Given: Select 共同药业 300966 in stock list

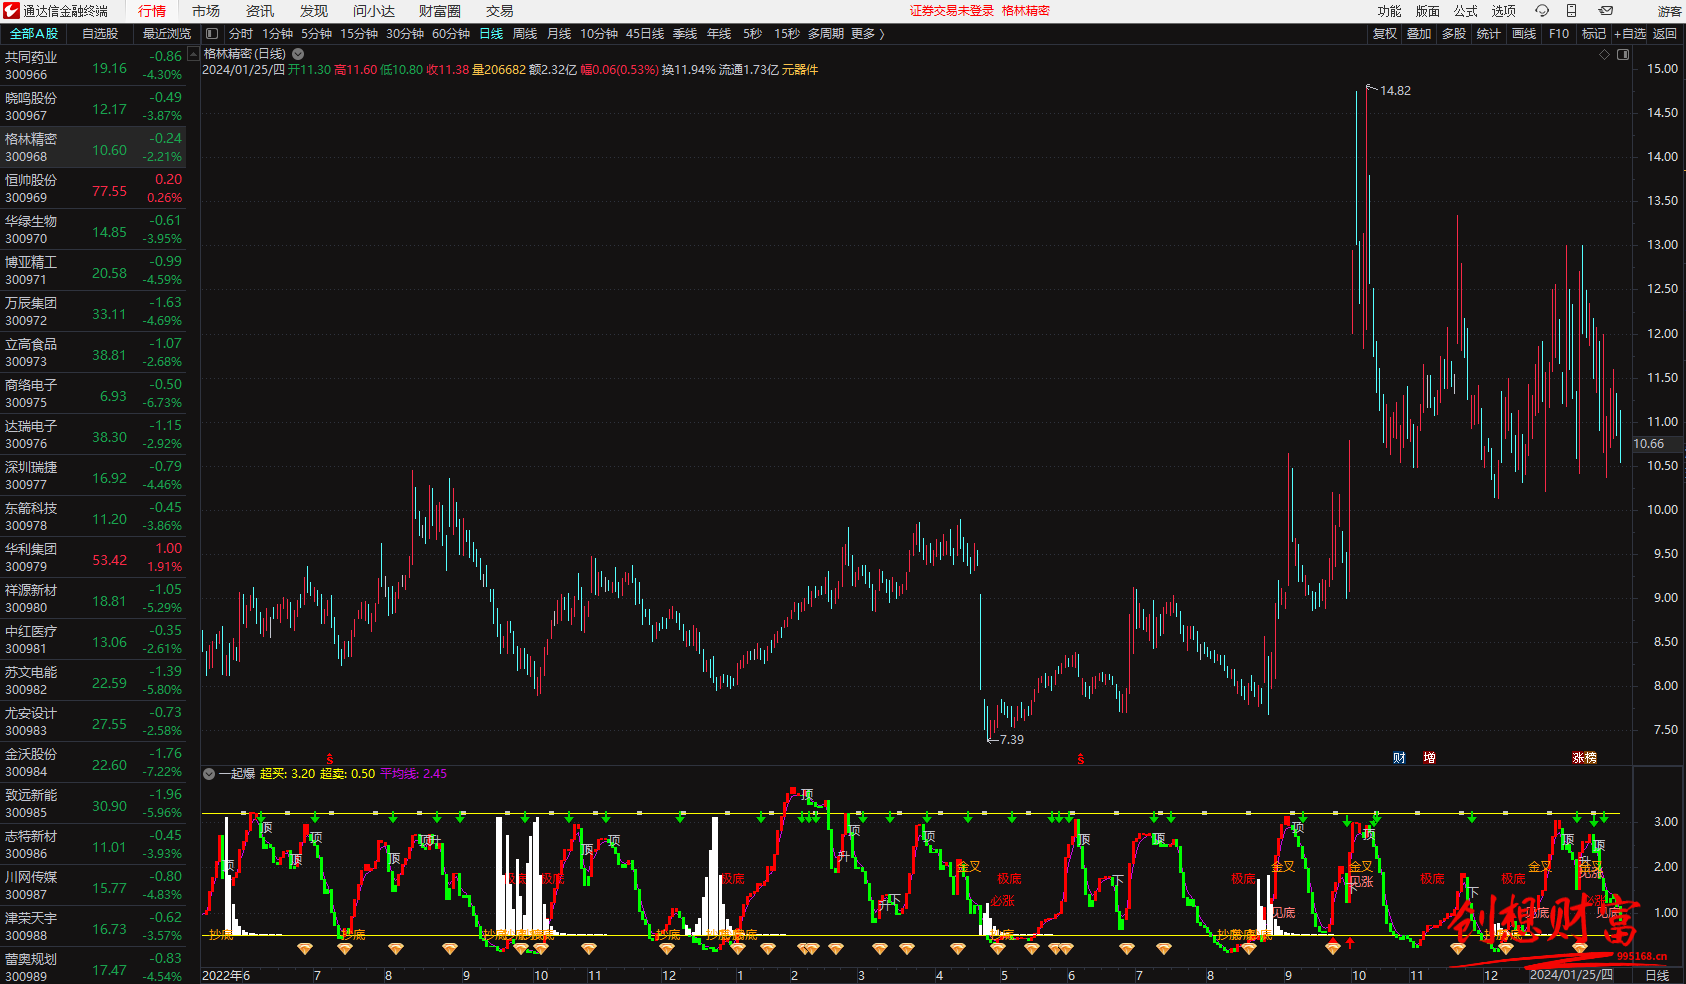Looking at the screenshot, I should (x=93, y=66).
